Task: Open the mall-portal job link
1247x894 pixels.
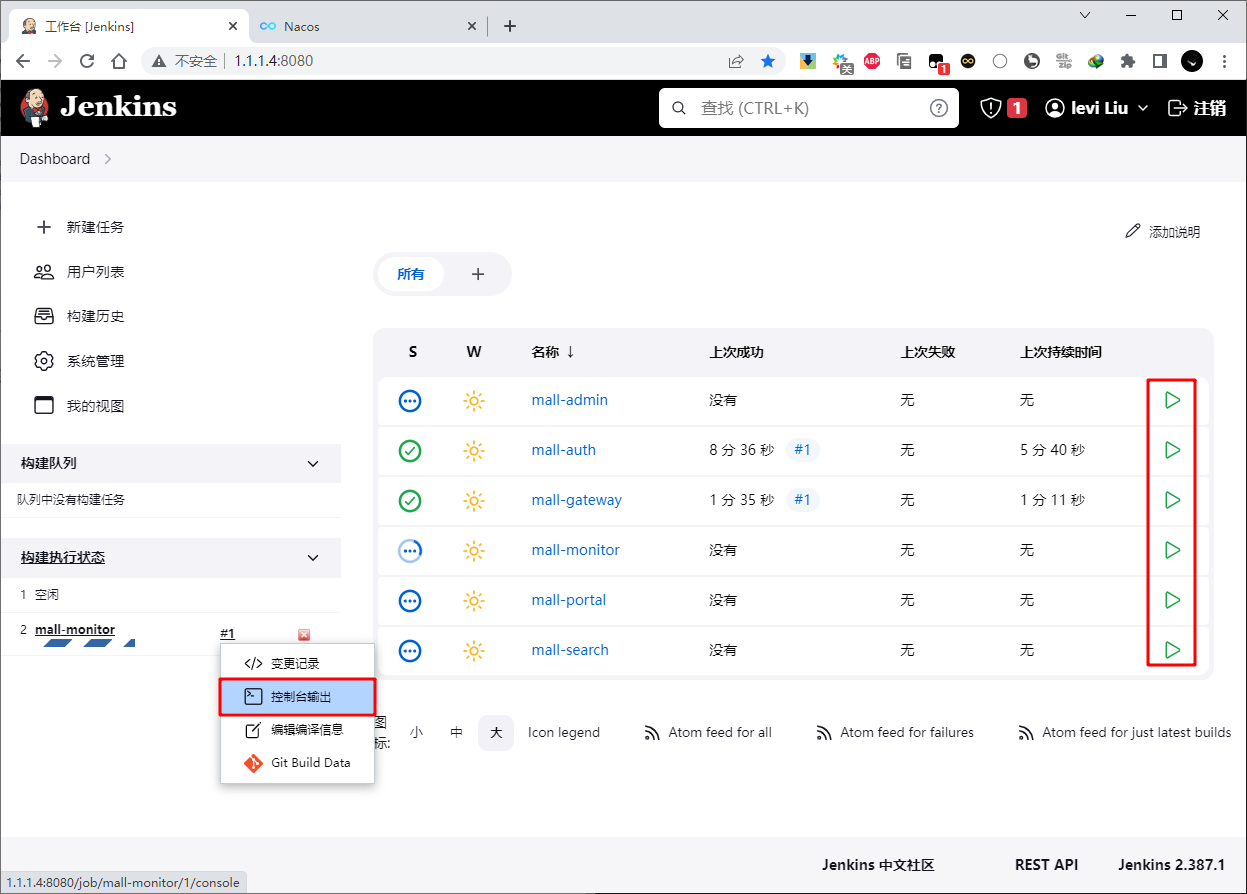Action: click(568, 600)
